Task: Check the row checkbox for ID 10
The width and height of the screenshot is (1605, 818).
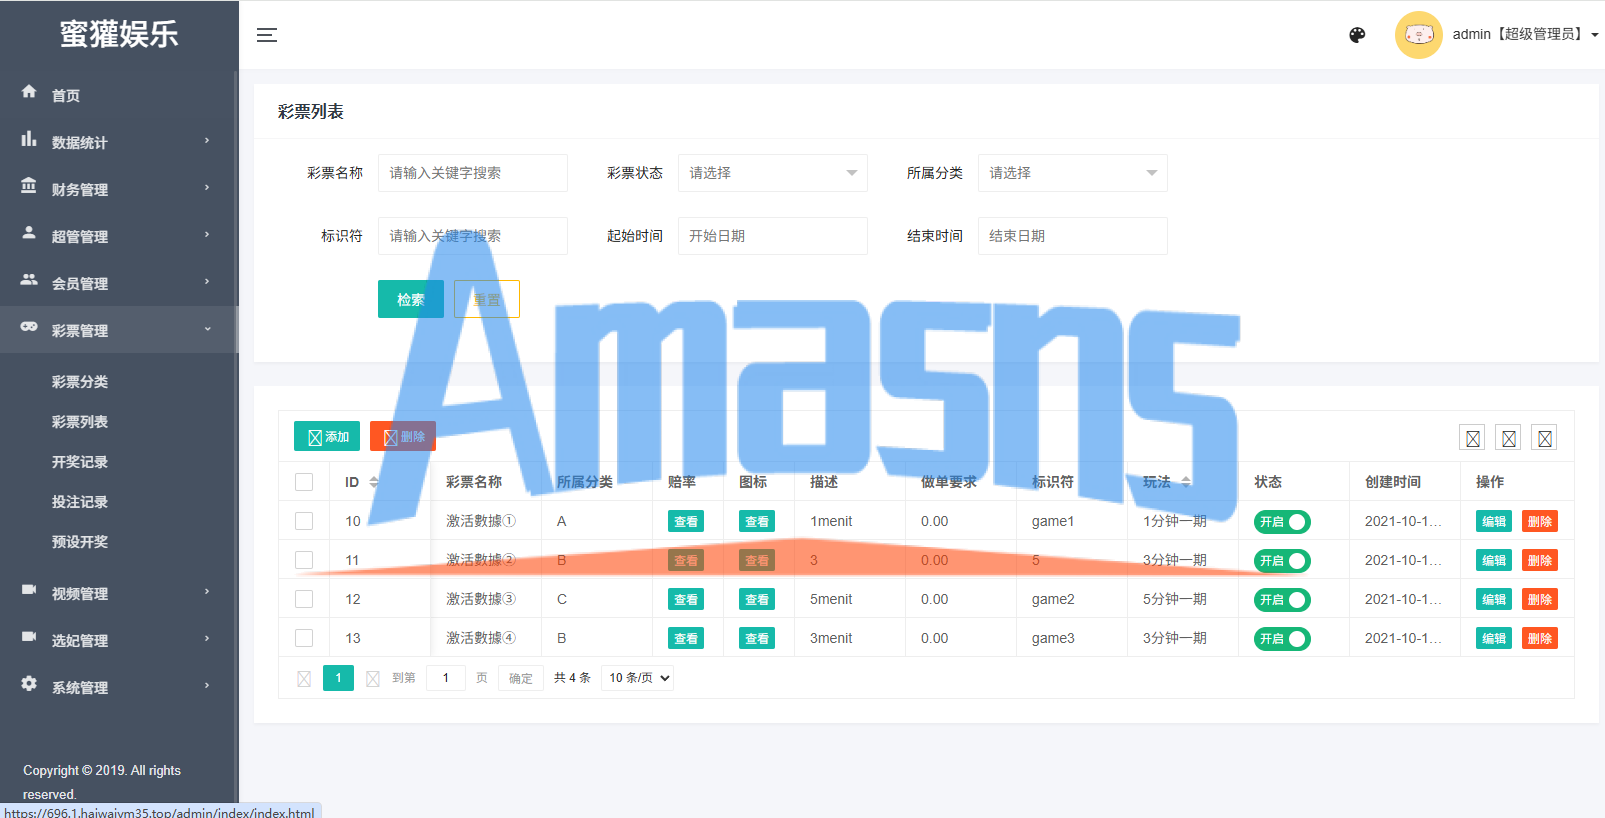Action: pyautogui.click(x=304, y=521)
